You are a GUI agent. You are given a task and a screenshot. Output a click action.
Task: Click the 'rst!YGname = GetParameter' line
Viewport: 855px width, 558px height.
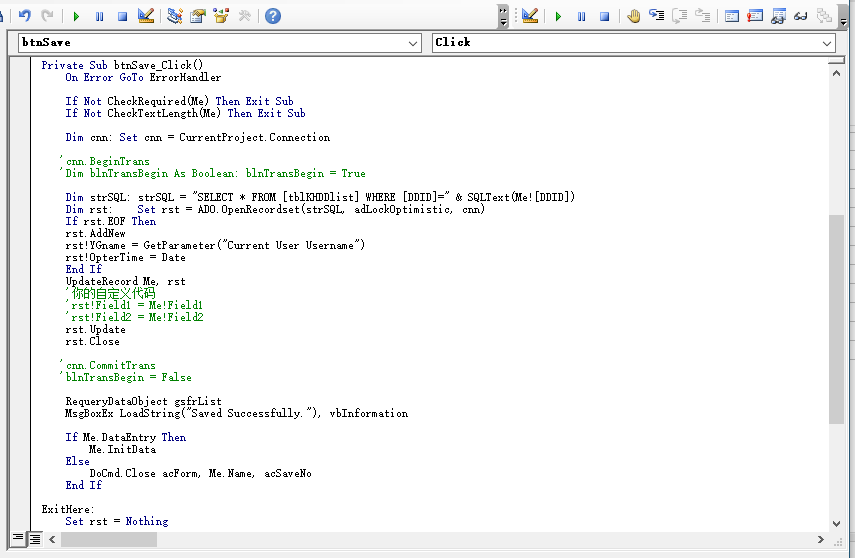[x=215, y=245]
